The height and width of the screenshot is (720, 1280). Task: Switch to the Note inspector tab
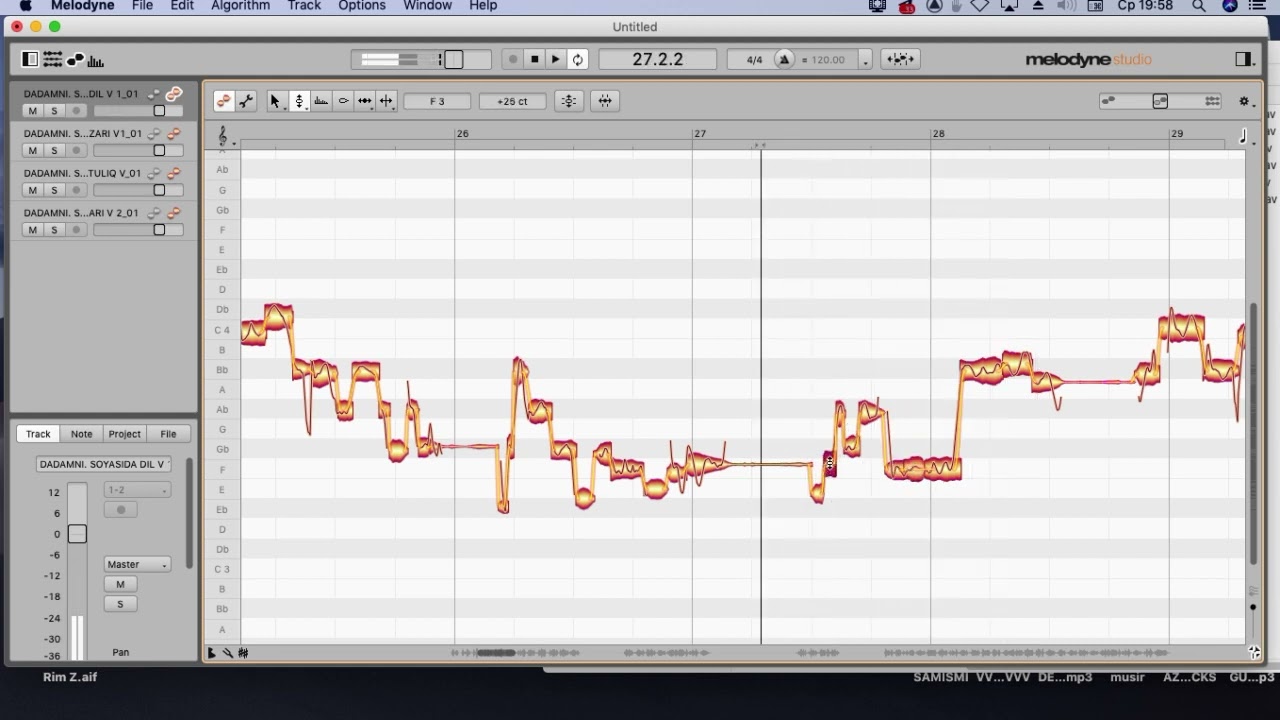coord(81,434)
